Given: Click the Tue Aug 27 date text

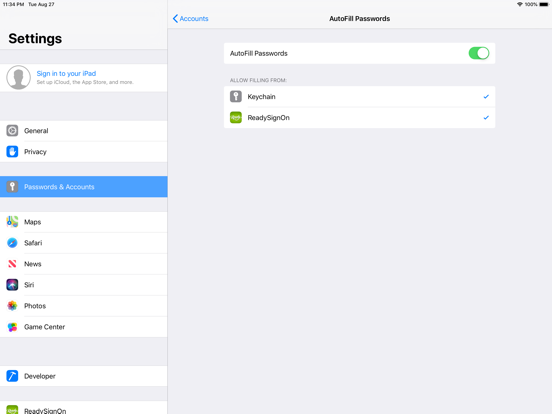Looking at the screenshot, I should point(41,4).
